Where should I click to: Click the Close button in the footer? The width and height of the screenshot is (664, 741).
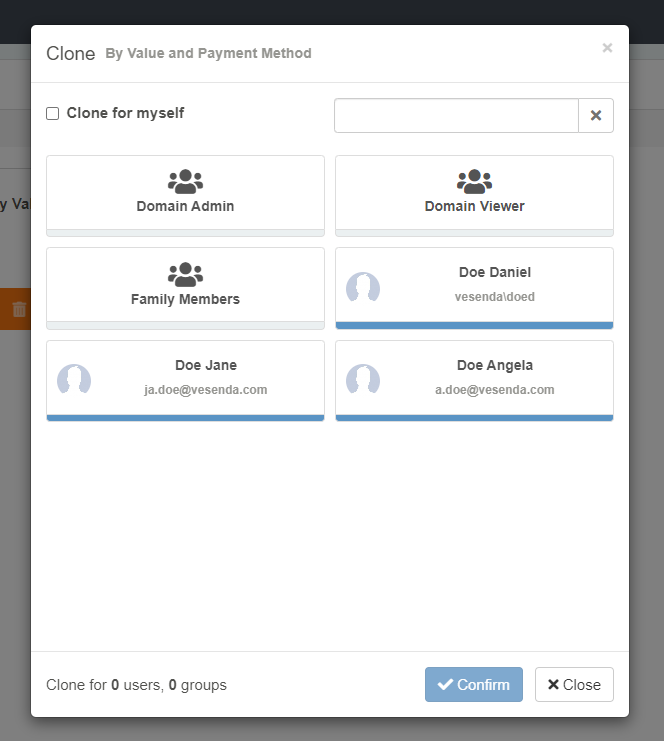[574, 685]
